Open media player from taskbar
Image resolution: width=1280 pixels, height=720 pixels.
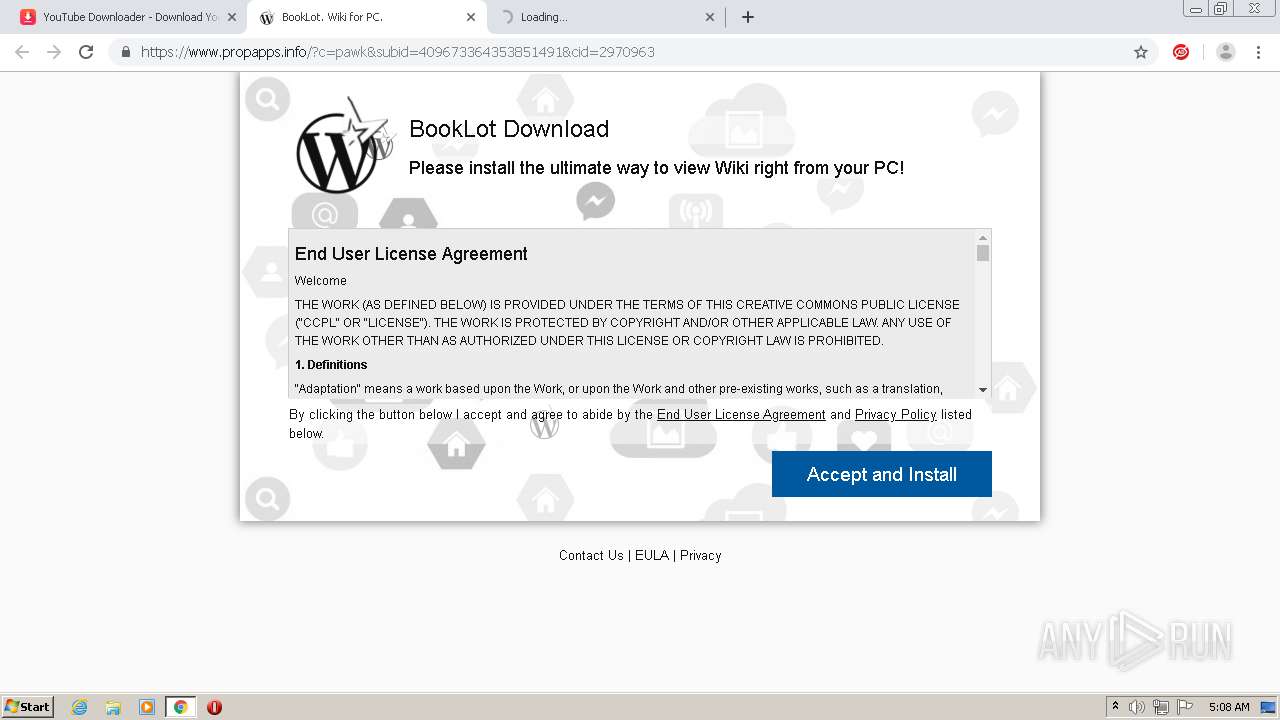coord(147,707)
